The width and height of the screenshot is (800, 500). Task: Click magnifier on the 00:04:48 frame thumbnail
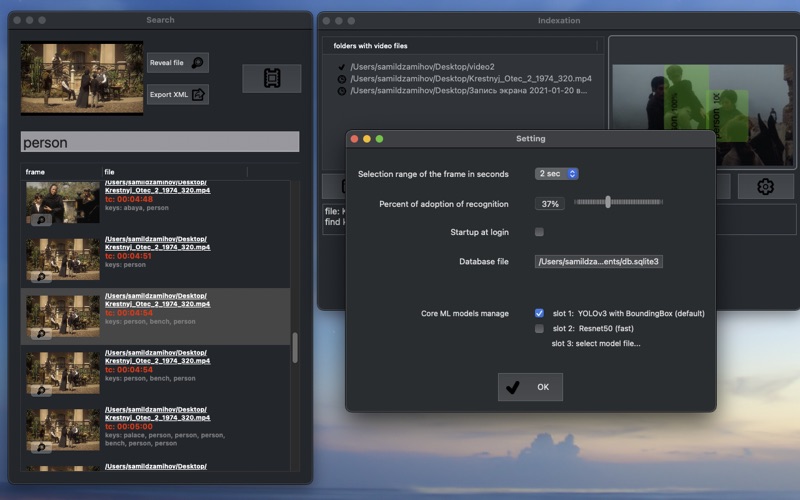(40, 220)
